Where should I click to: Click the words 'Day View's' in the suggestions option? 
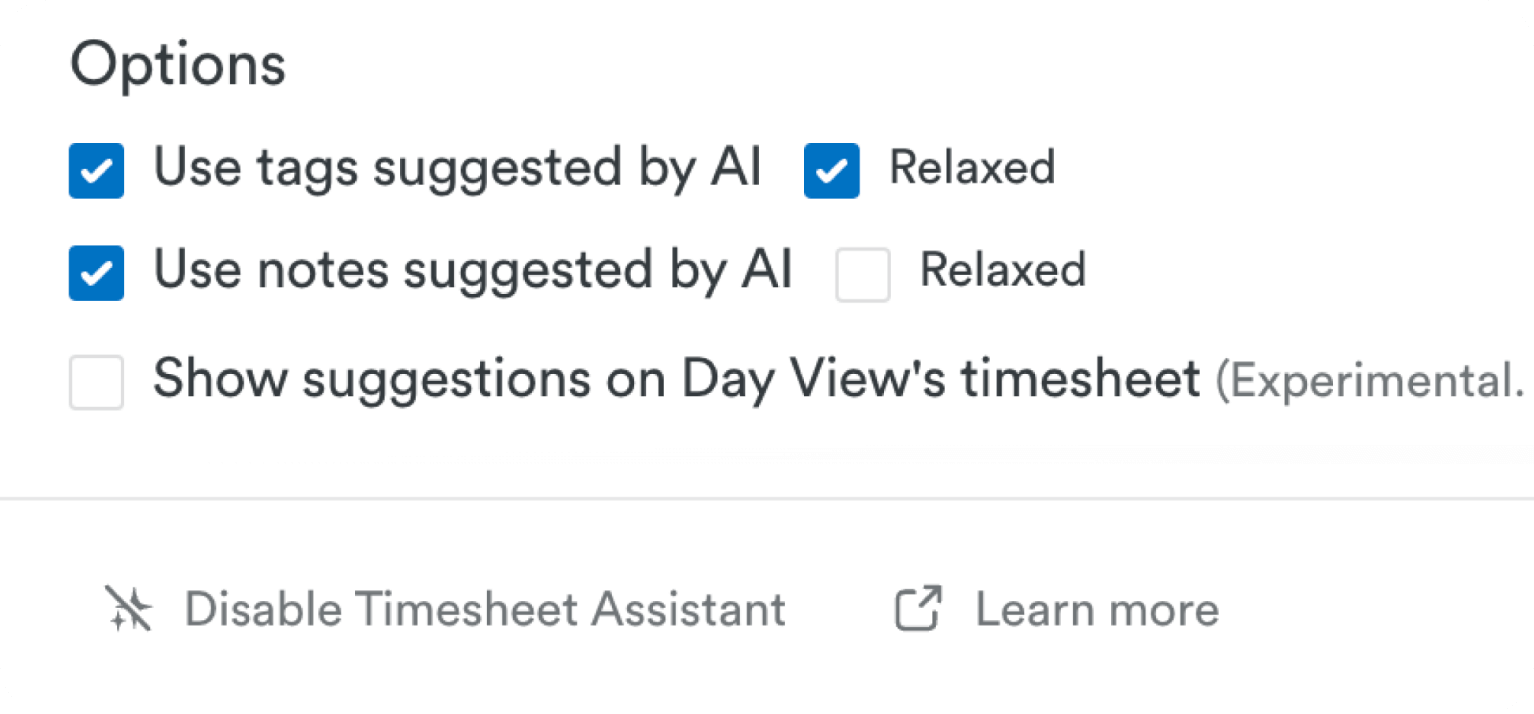(x=811, y=380)
